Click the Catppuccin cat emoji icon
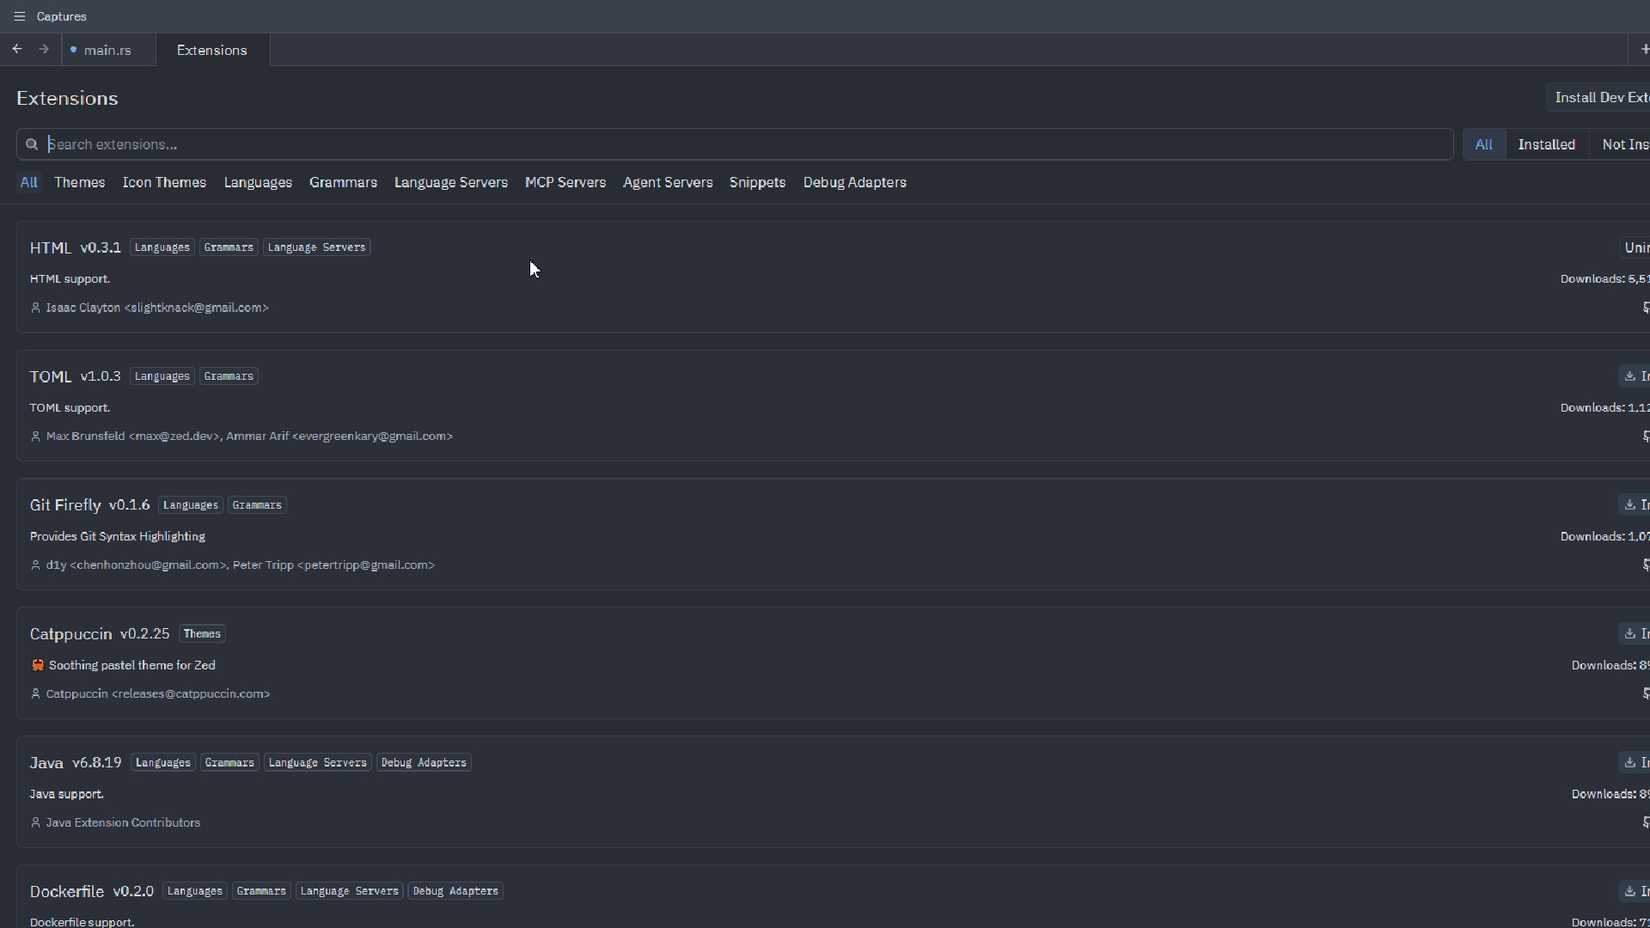 pos(37,665)
